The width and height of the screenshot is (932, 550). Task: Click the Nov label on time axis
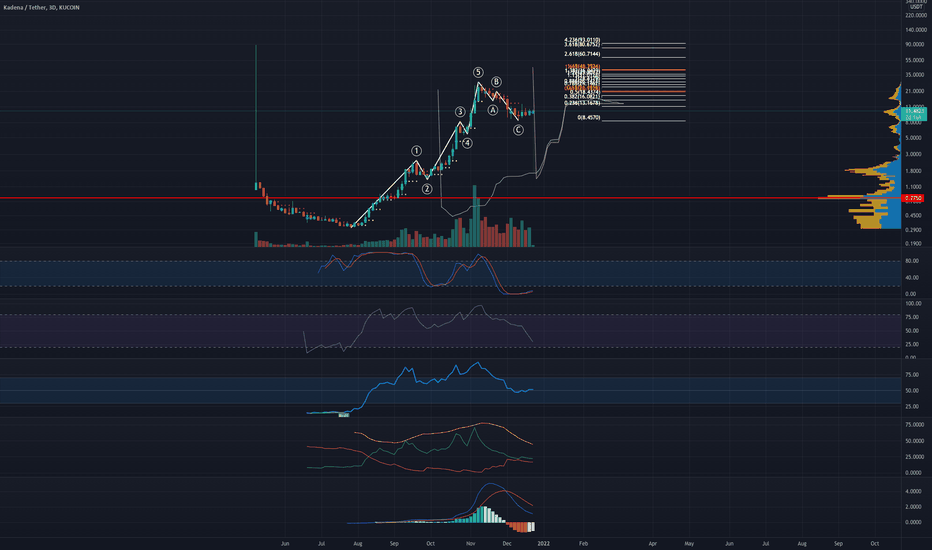click(471, 543)
